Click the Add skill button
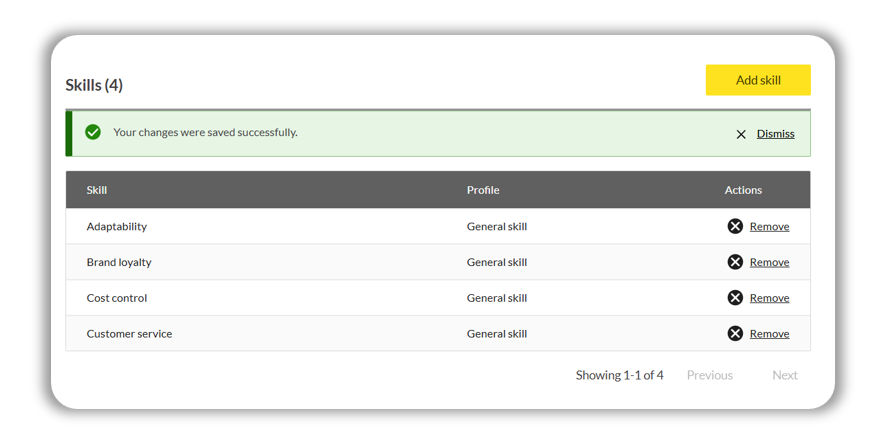This screenshot has height=433, width=874. tap(758, 80)
